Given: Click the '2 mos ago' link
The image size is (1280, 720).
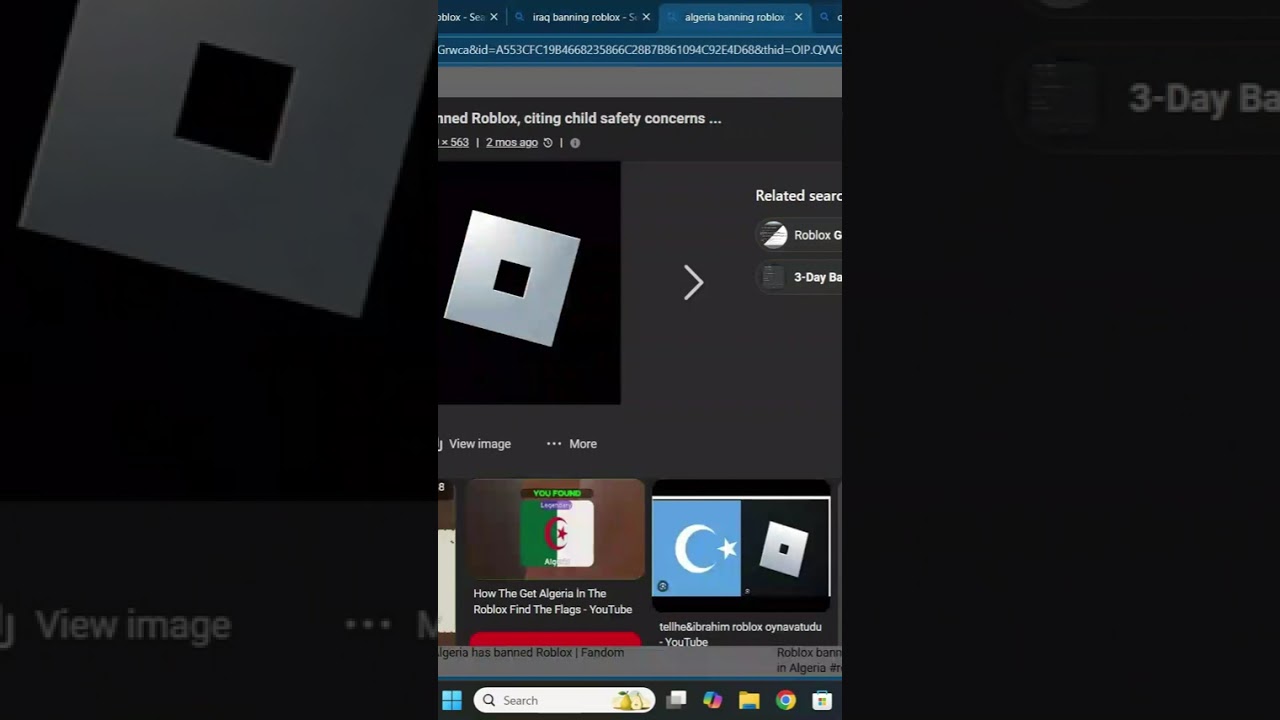Looking at the screenshot, I should tap(512, 143).
